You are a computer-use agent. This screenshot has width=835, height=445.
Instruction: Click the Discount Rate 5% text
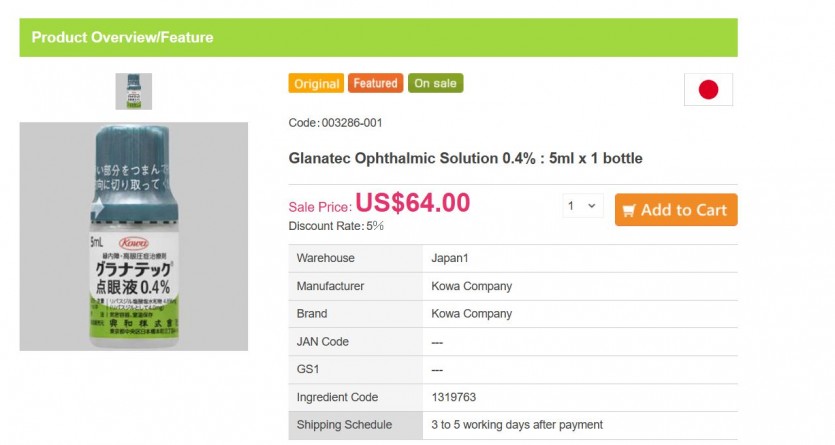point(336,226)
